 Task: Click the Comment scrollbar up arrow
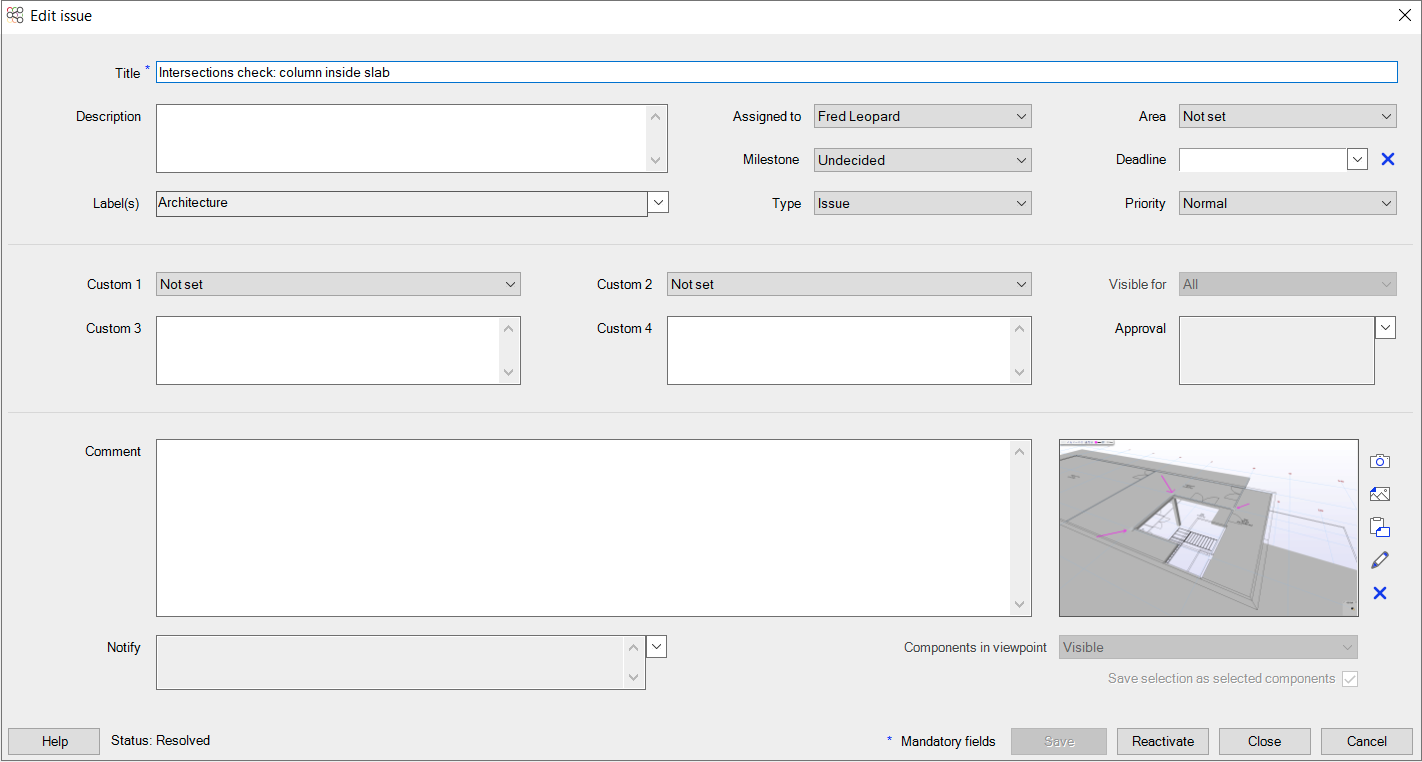(1020, 452)
